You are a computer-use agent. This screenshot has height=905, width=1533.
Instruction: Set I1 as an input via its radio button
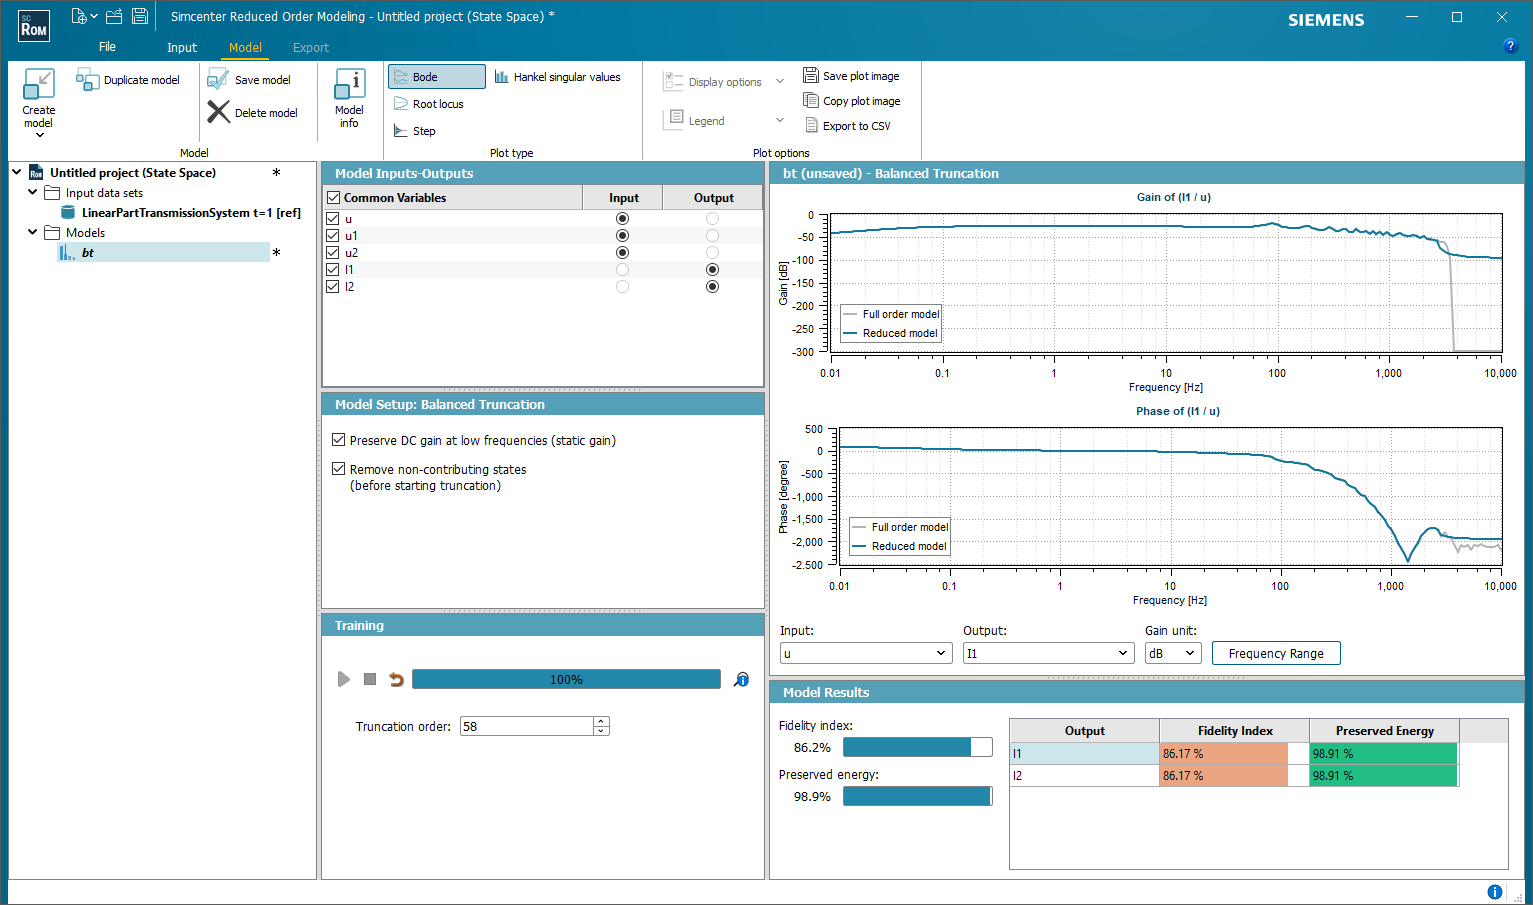click(622, 269)
